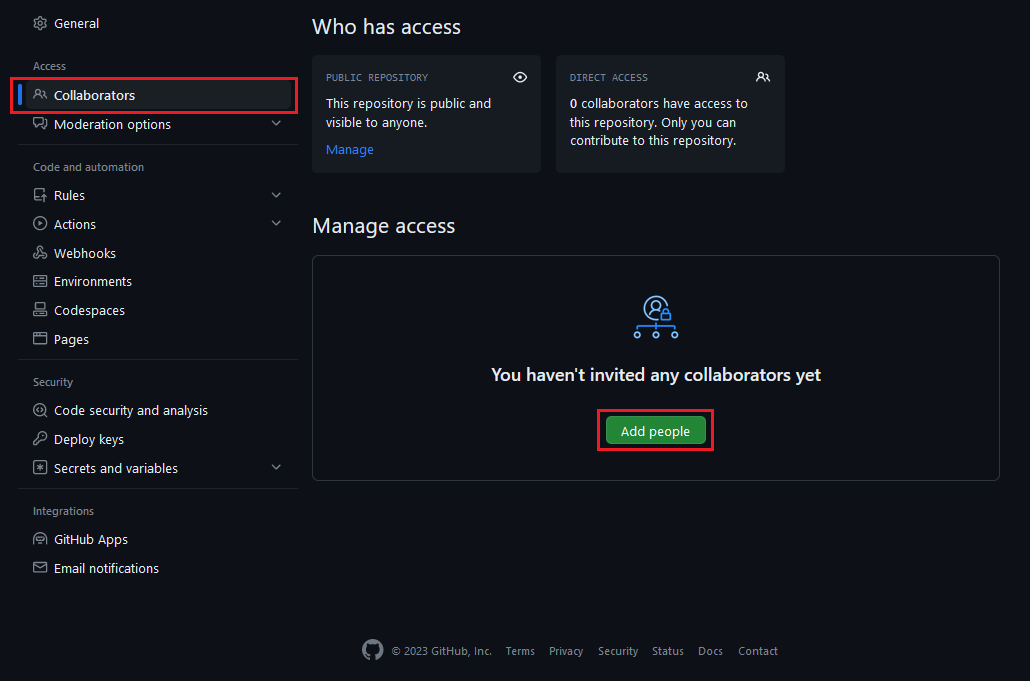Click the eye icon on Public Repository card
Image resolution: width=1030 pixels, height=681 pixels.
click(520, 77)
